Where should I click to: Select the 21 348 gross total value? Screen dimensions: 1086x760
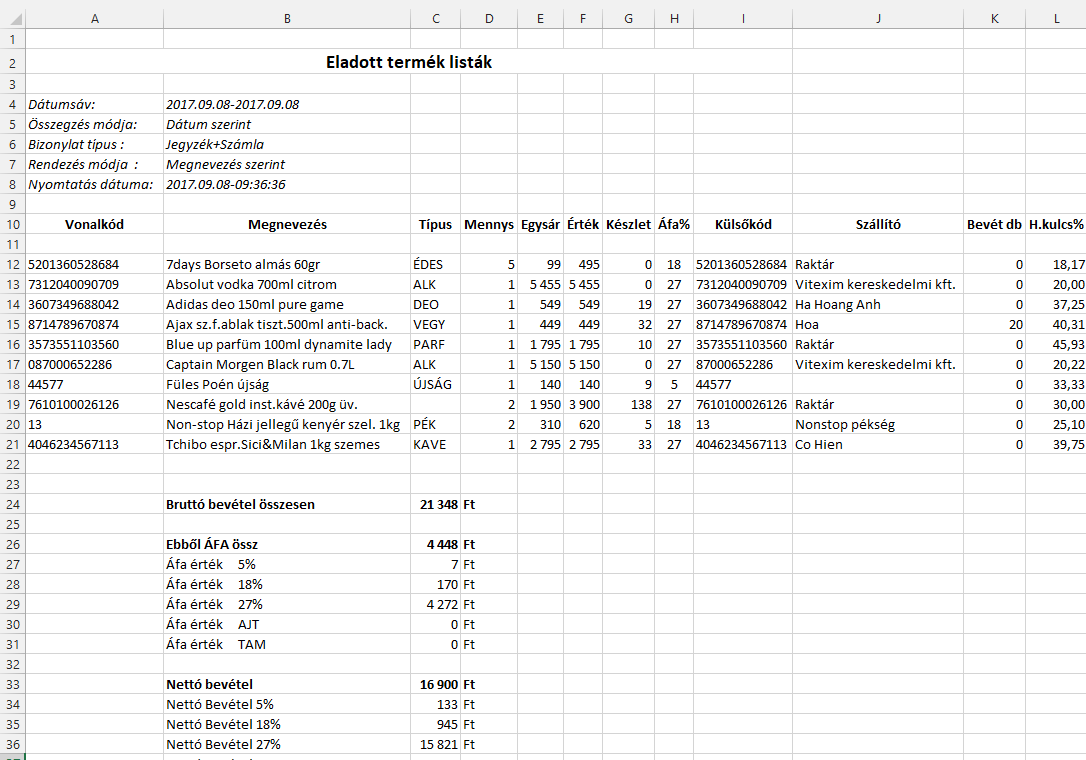pos(438,505)
